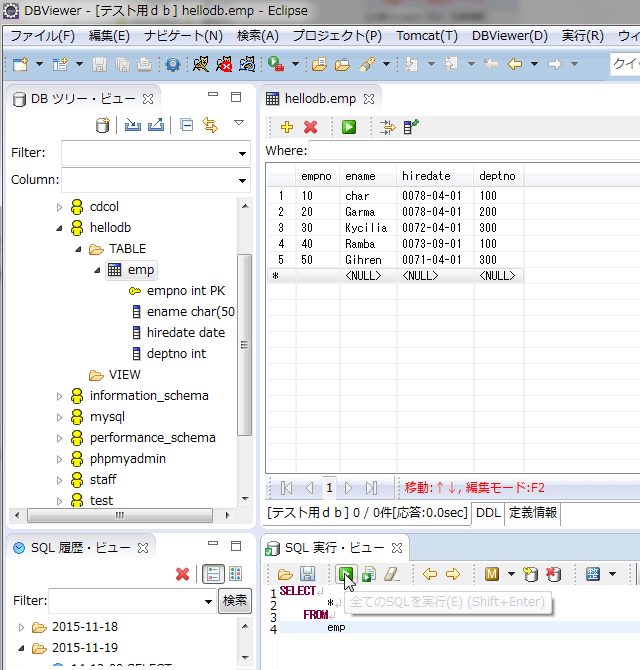Select the empno int PK column node
The image size is (640, 670).
point(186,291)
